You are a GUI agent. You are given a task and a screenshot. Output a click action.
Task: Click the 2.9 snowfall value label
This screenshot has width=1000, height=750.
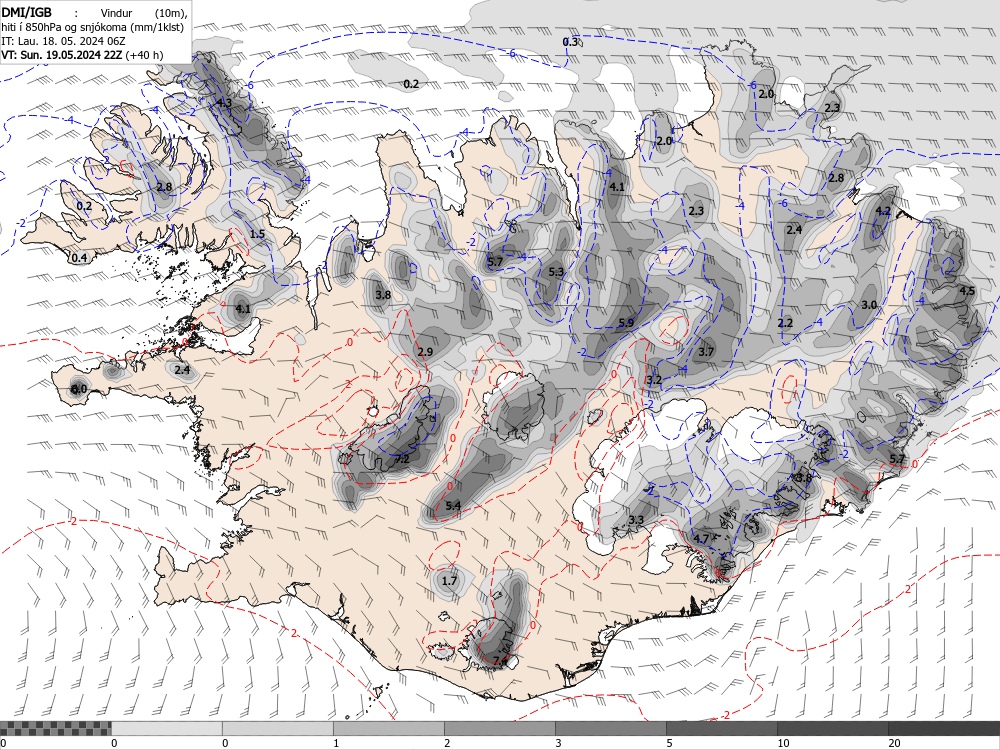[x=425, y=352]
